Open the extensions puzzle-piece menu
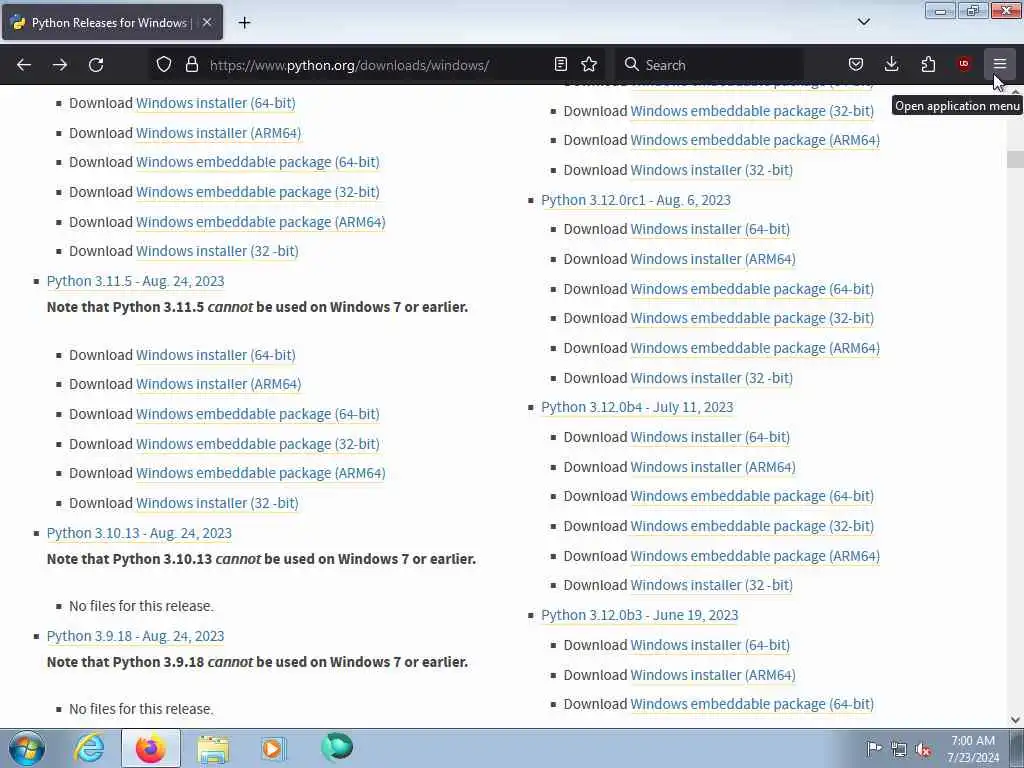The image size is (1024, 768). coord(928,64)
